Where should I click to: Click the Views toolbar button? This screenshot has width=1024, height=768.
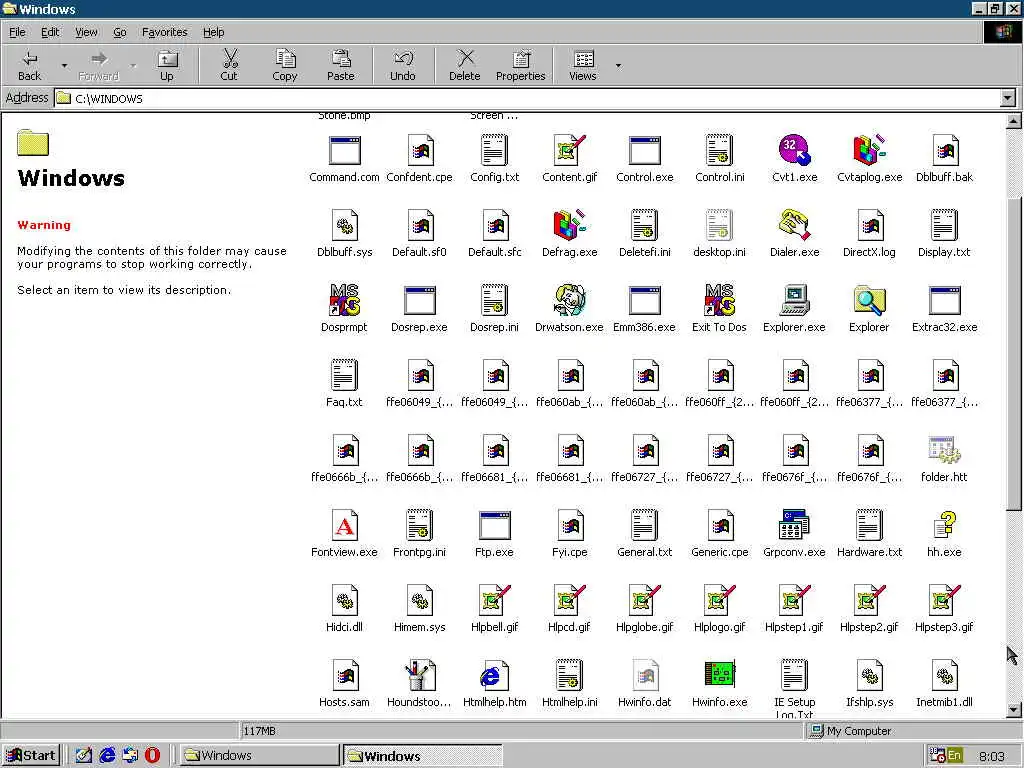coord(583,65)
